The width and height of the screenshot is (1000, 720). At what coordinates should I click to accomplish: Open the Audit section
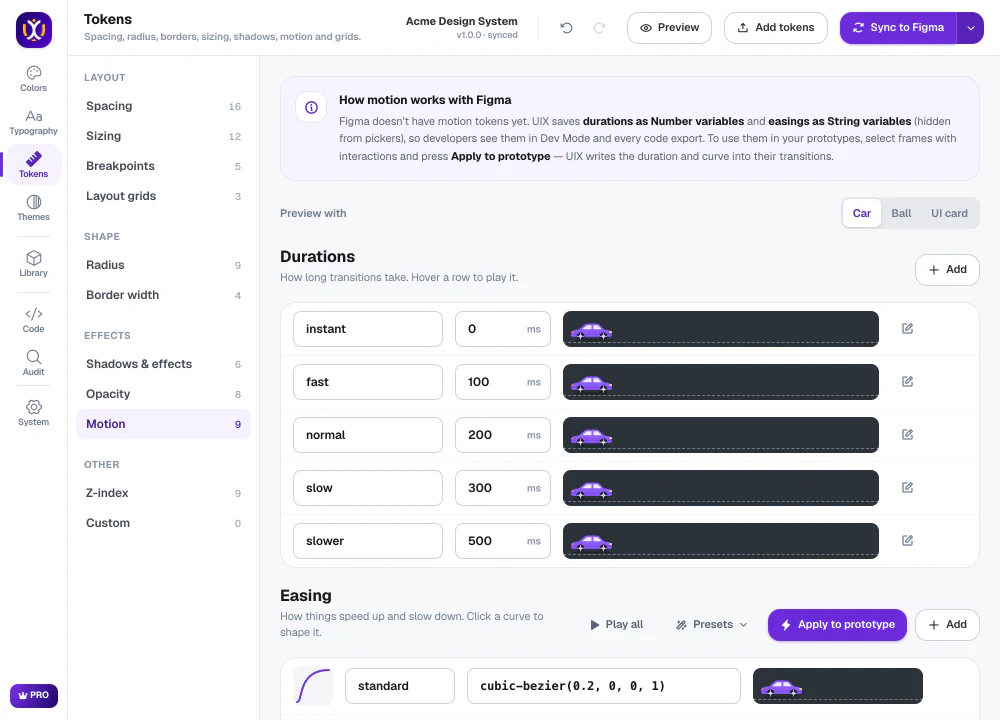33,363
